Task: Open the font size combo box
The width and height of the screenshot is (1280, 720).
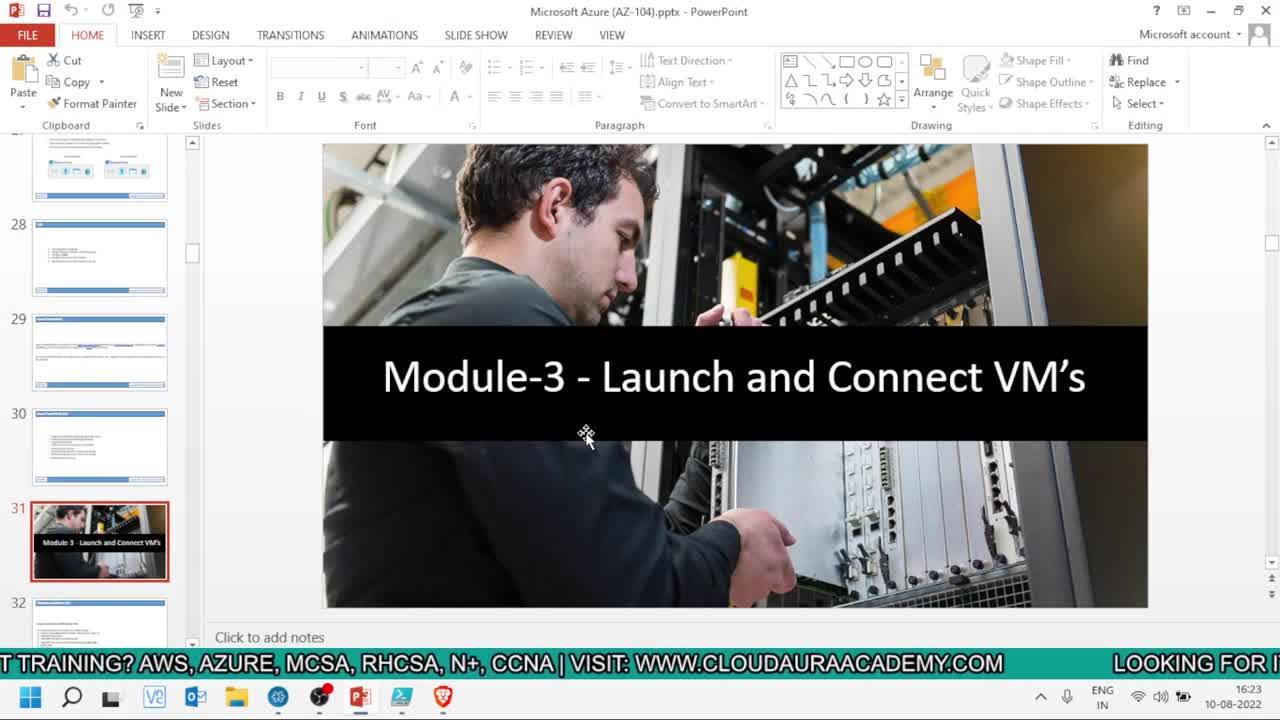Action: [x=385, y=67]
